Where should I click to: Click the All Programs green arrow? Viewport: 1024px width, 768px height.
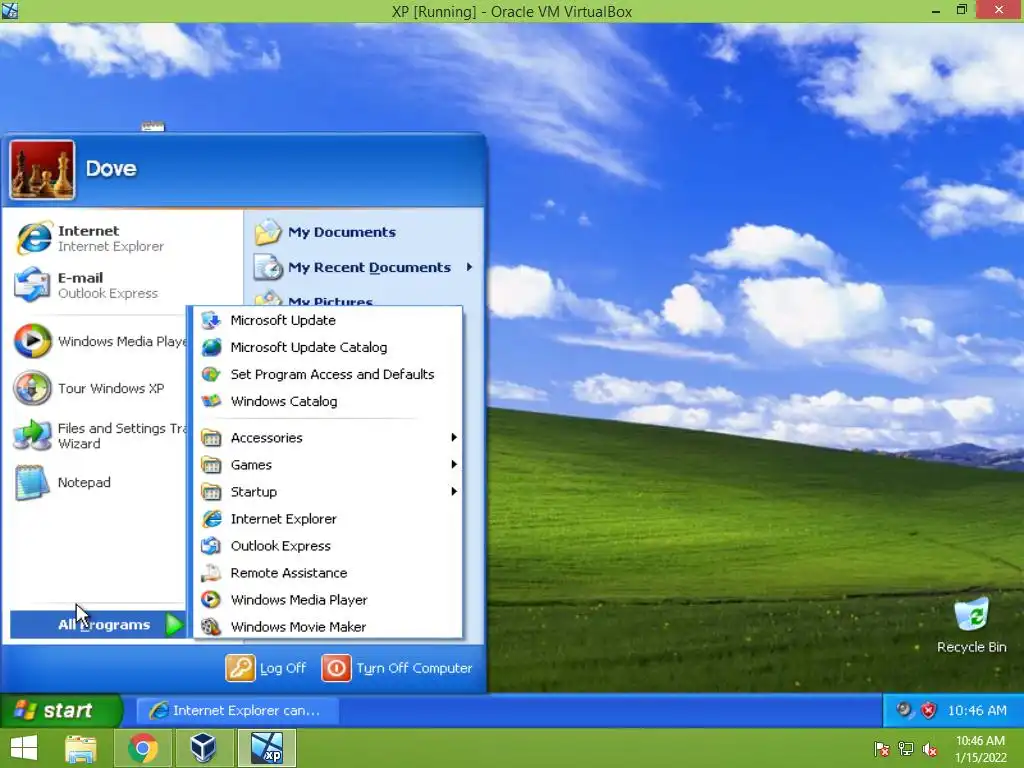(174, 625)
